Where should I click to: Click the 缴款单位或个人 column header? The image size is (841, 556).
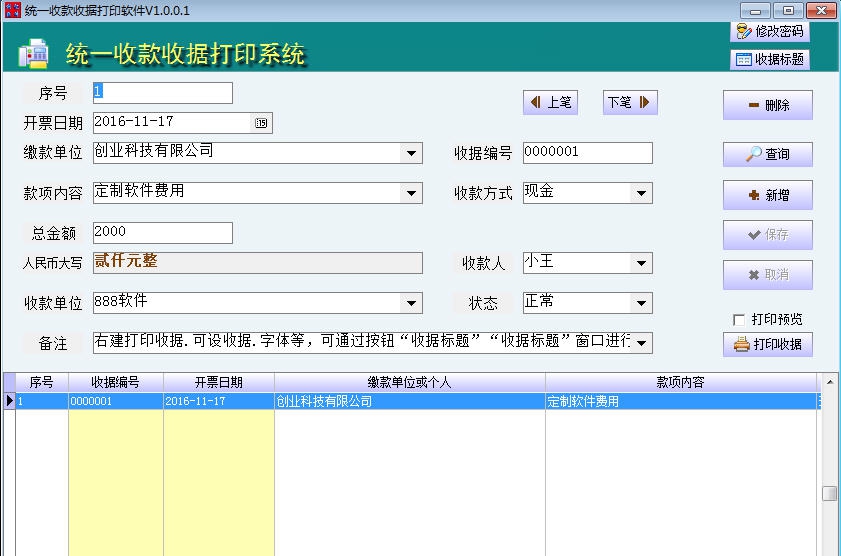click(410, 382)
